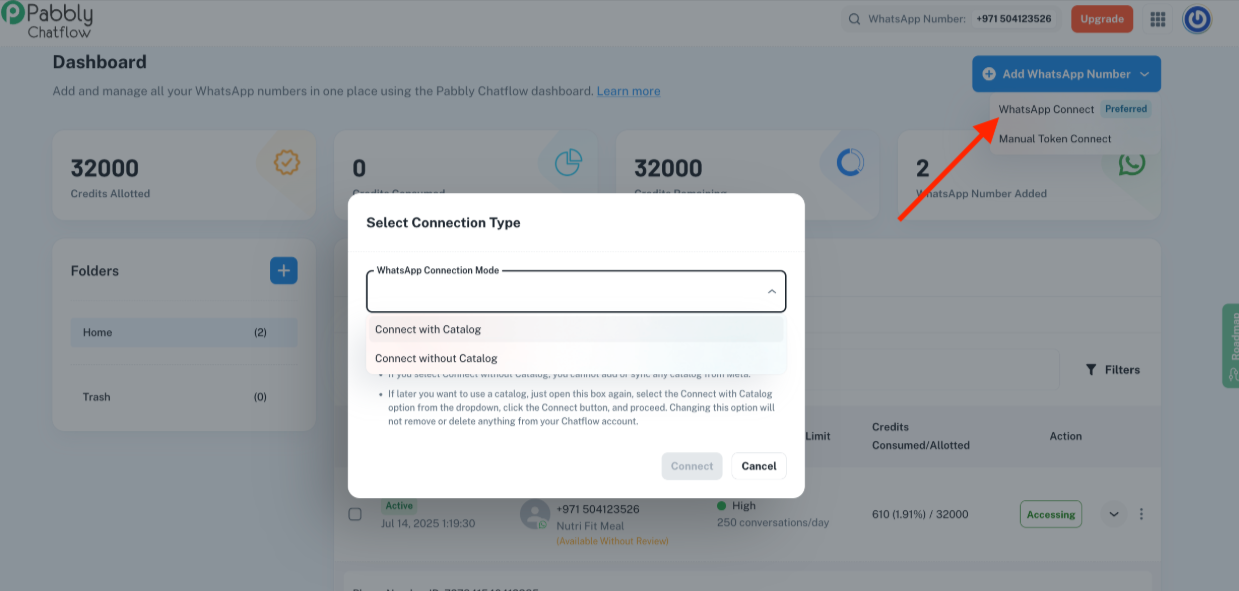Open the user profile avatar menu

click(1197, 19)
